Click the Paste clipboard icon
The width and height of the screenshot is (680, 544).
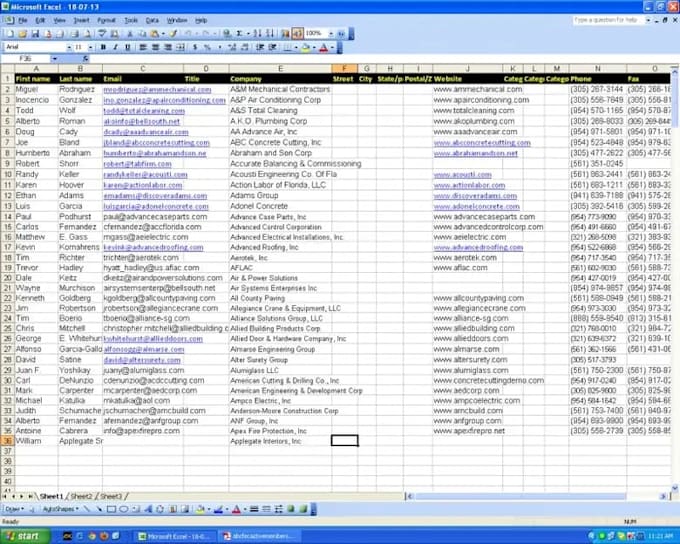click(154, 33)
